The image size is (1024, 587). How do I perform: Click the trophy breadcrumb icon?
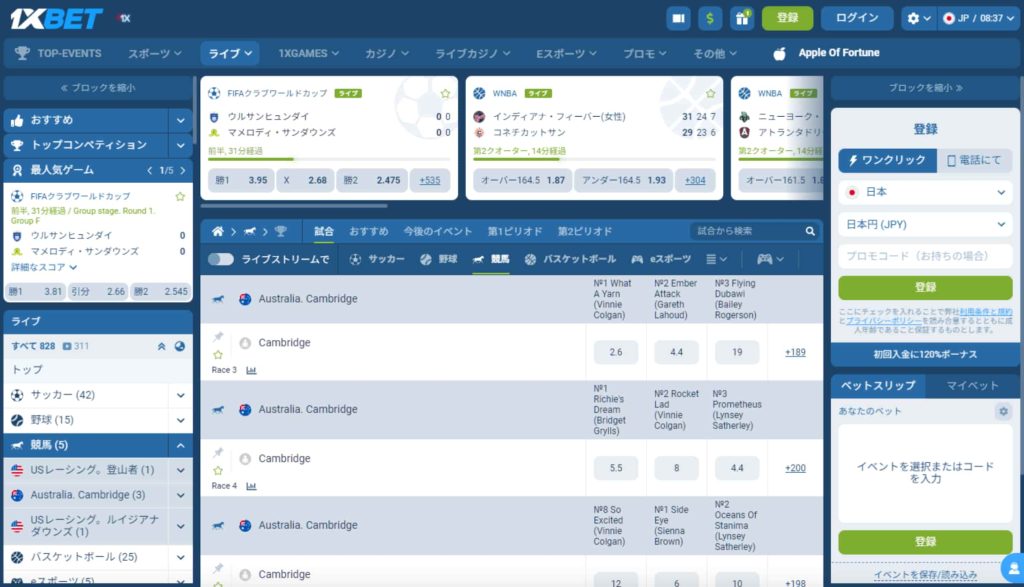coord(281,231)
